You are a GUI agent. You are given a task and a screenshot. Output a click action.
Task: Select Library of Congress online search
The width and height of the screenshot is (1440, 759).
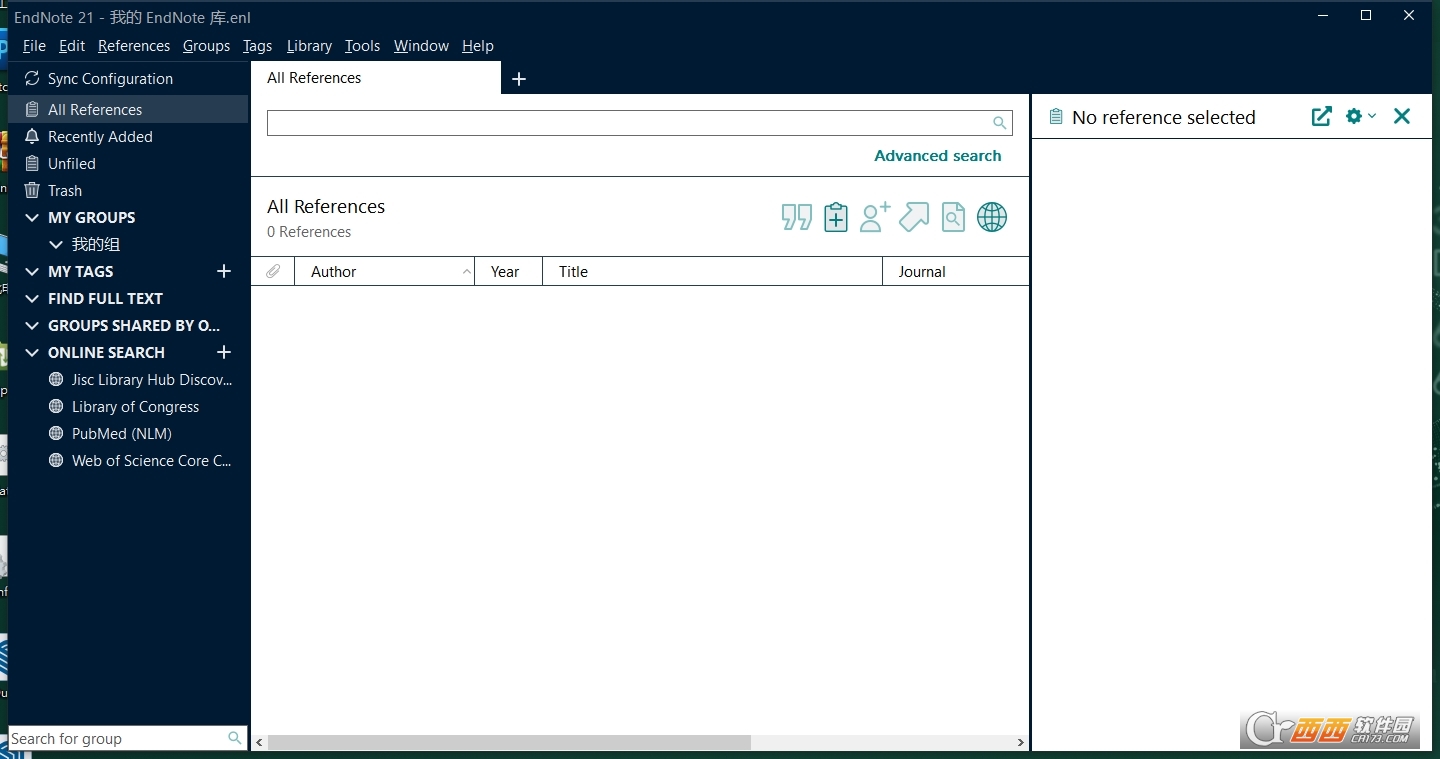135,406
